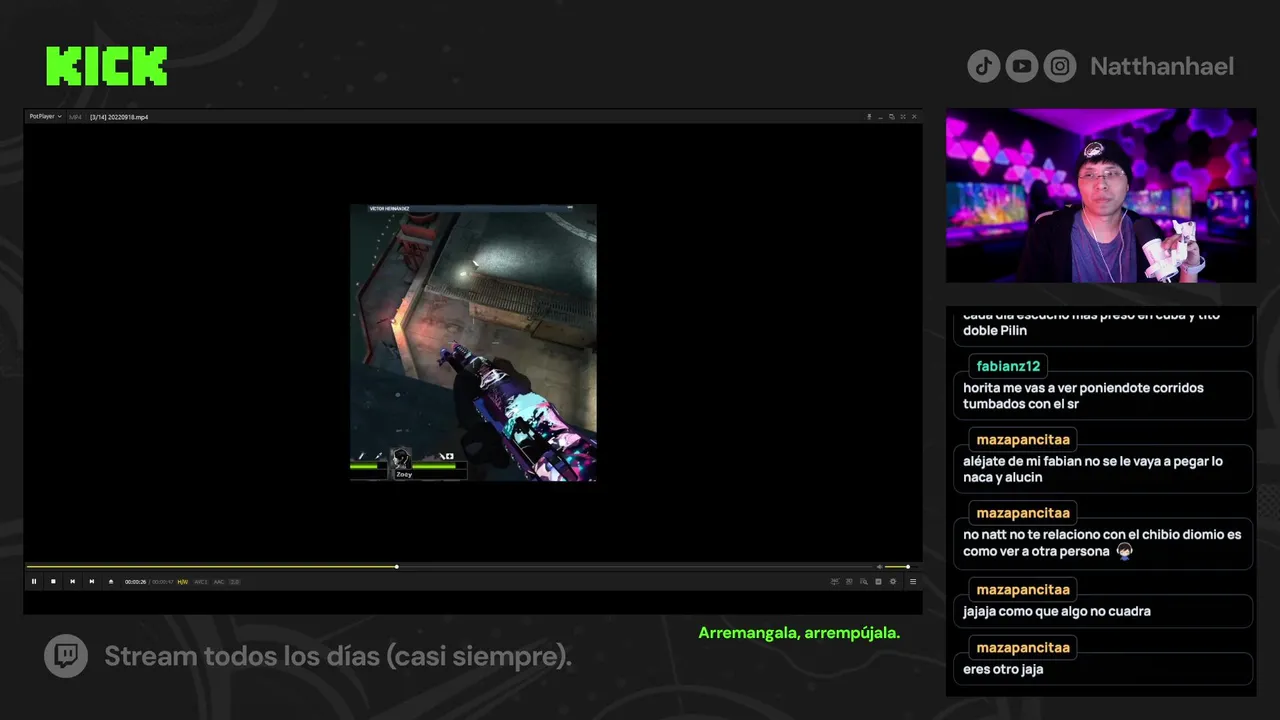Click the KICK logo
This screenshot has height=720, width=1280.
click(107, 66)
